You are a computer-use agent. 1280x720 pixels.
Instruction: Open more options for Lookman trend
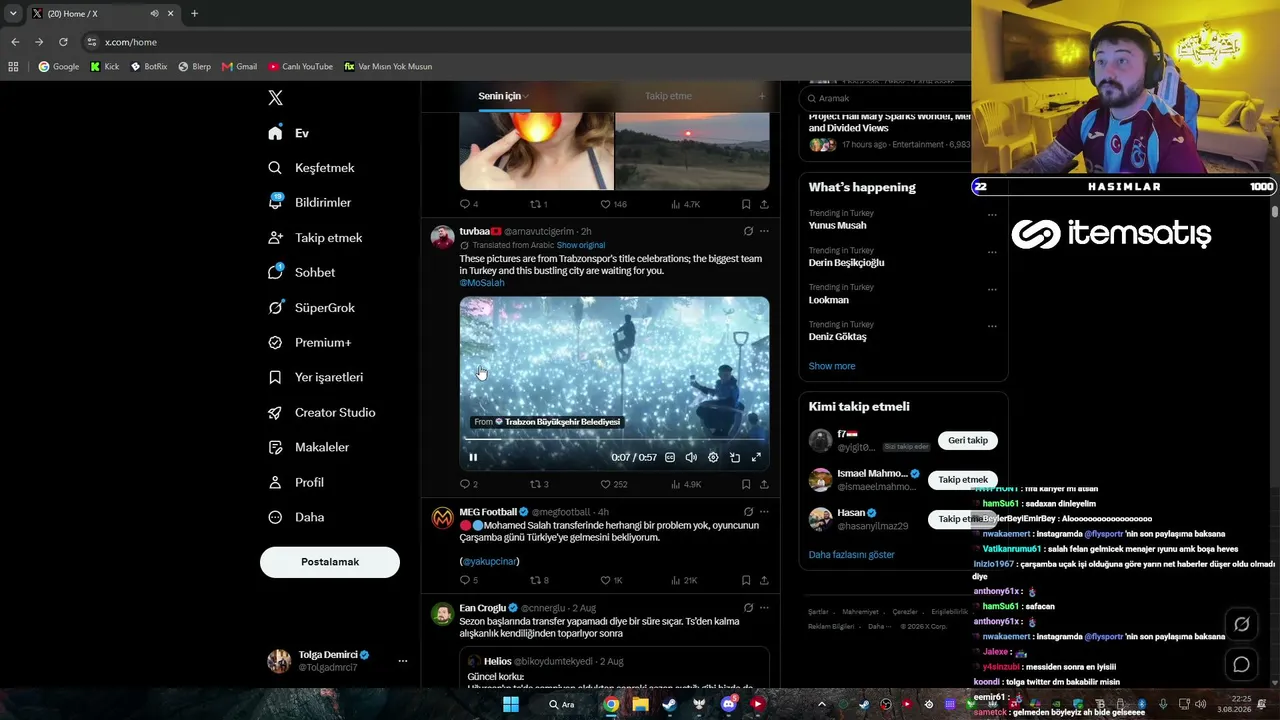point(992,289)
